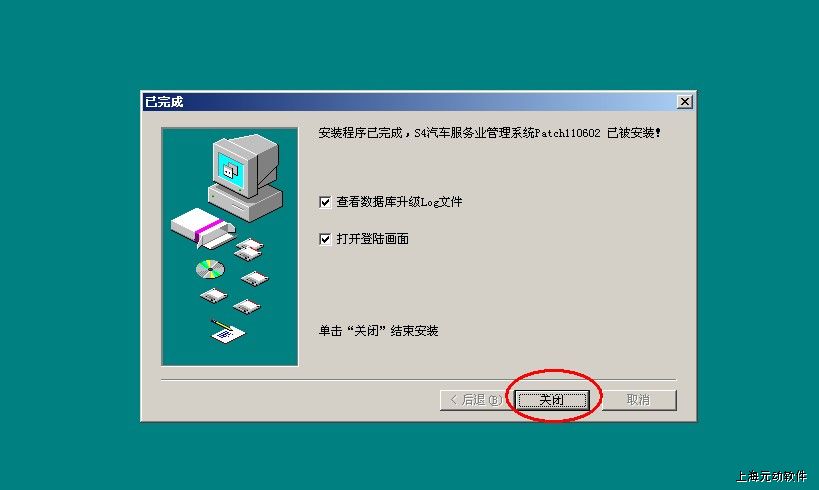819x490 pixels.
Task: Click the notepad with pencil illustration
Action: pos(227,331)
